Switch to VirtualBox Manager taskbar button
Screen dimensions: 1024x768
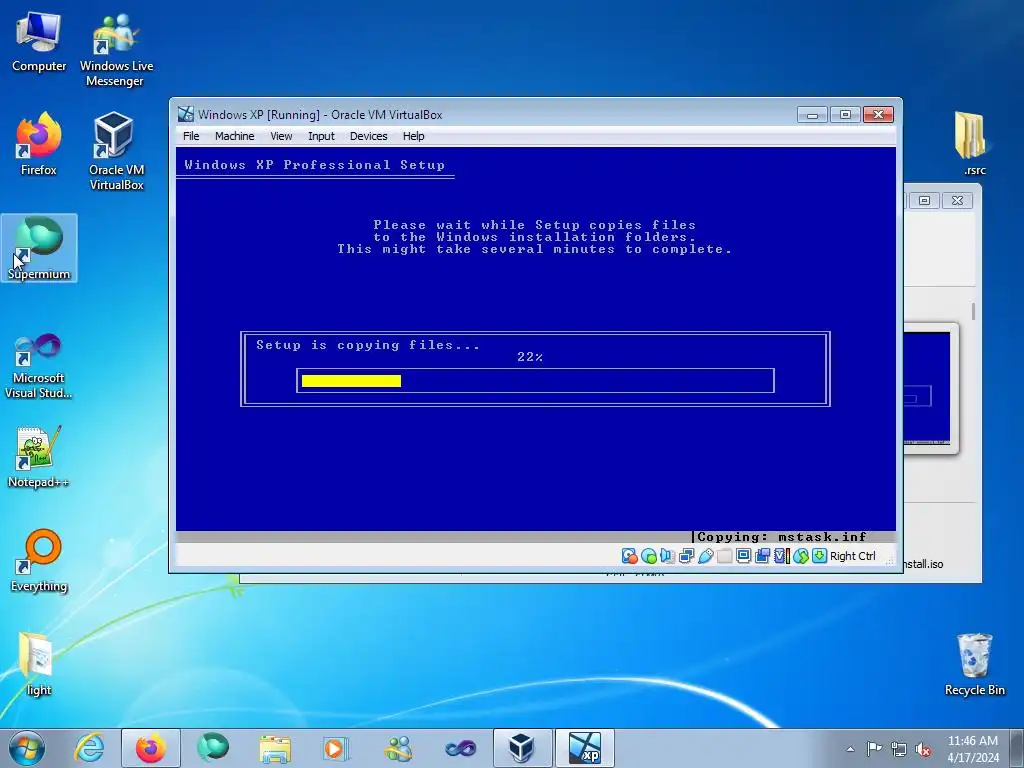tap(522, 748)
